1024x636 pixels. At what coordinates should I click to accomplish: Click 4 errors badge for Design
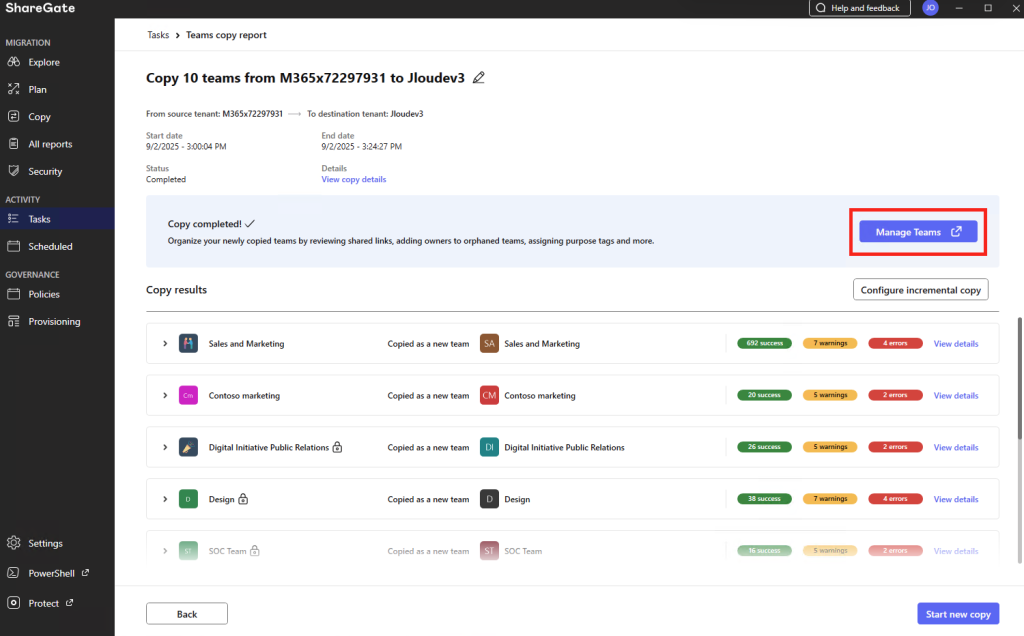[x=895, y=499]
